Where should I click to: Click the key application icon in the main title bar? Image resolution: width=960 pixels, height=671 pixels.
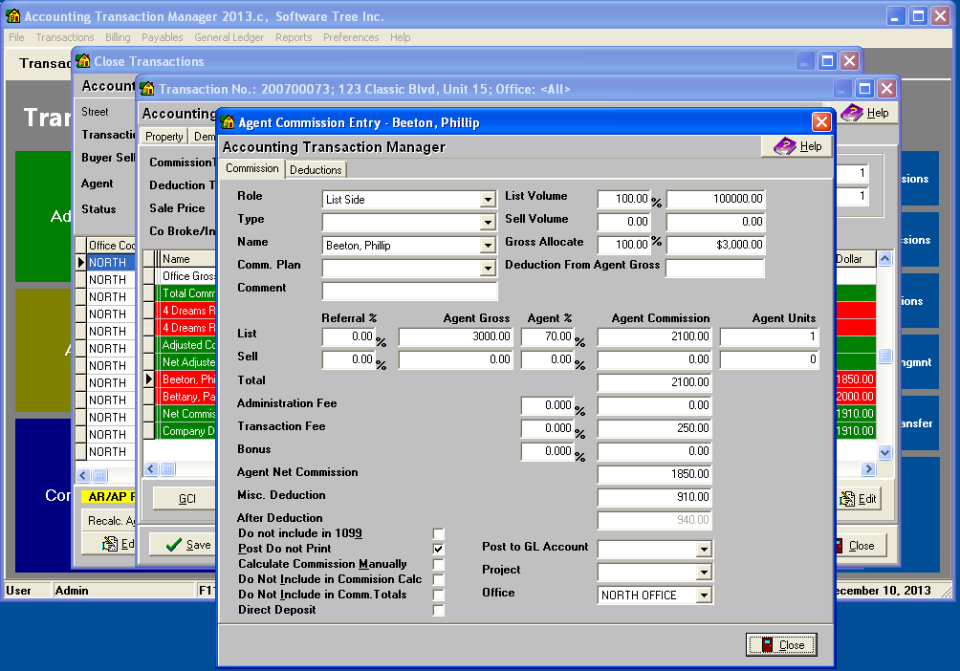pyautogui.click(x=11, y=15)
